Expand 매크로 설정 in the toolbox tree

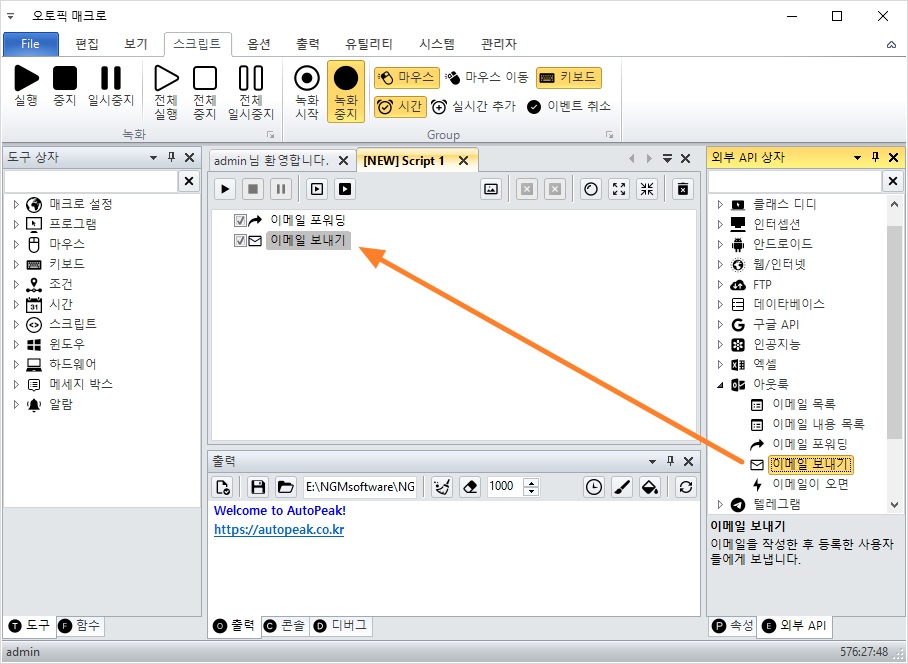(x=16, y=204)
